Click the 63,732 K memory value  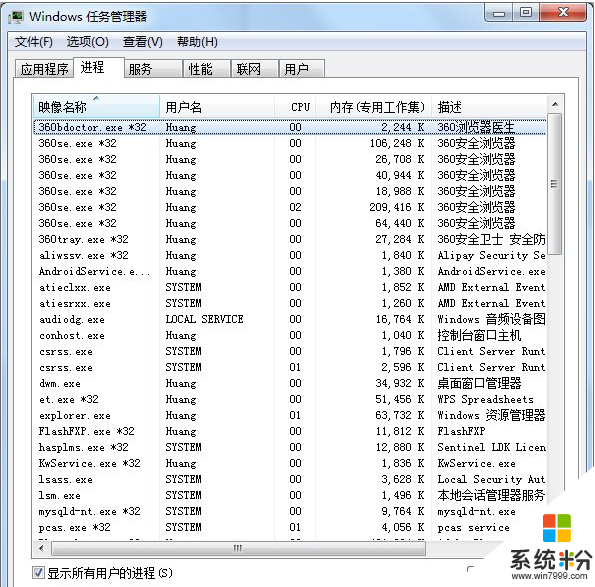coord(400,415)
